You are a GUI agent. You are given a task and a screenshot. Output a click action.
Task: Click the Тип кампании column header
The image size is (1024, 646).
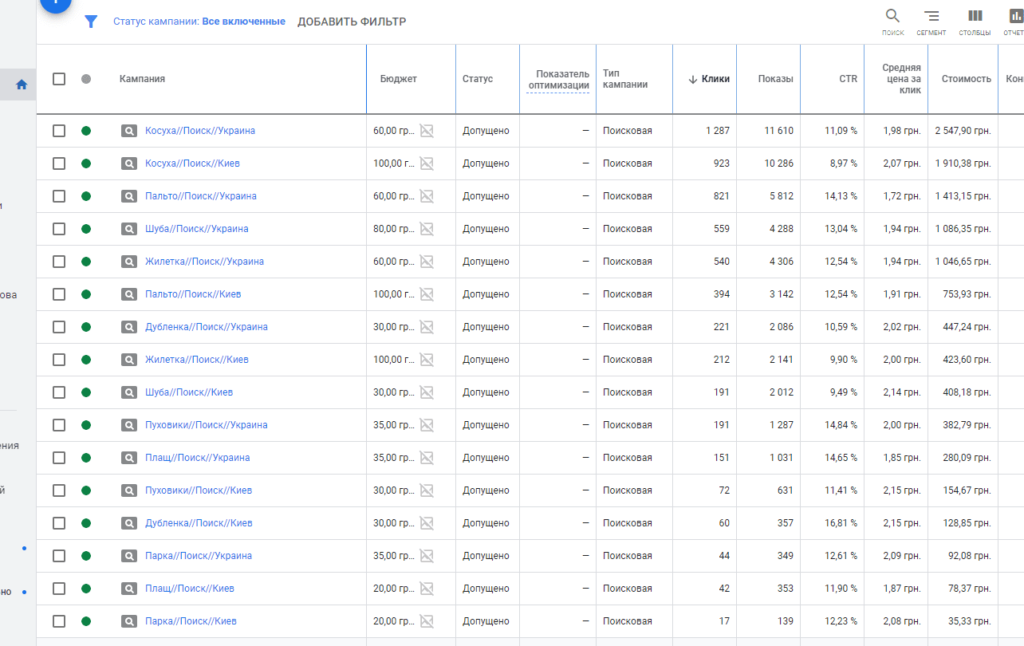tap(625, 79)
